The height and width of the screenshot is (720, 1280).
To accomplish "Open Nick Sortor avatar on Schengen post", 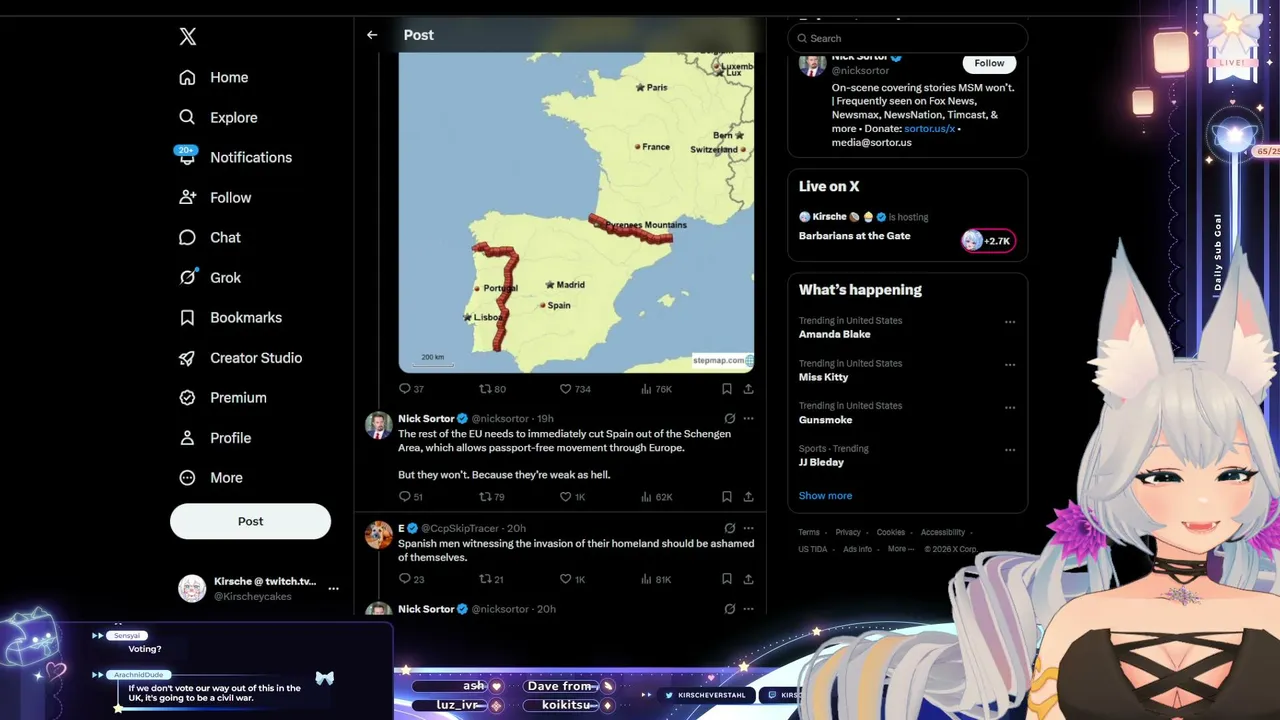I will click(x=378, y=425).
